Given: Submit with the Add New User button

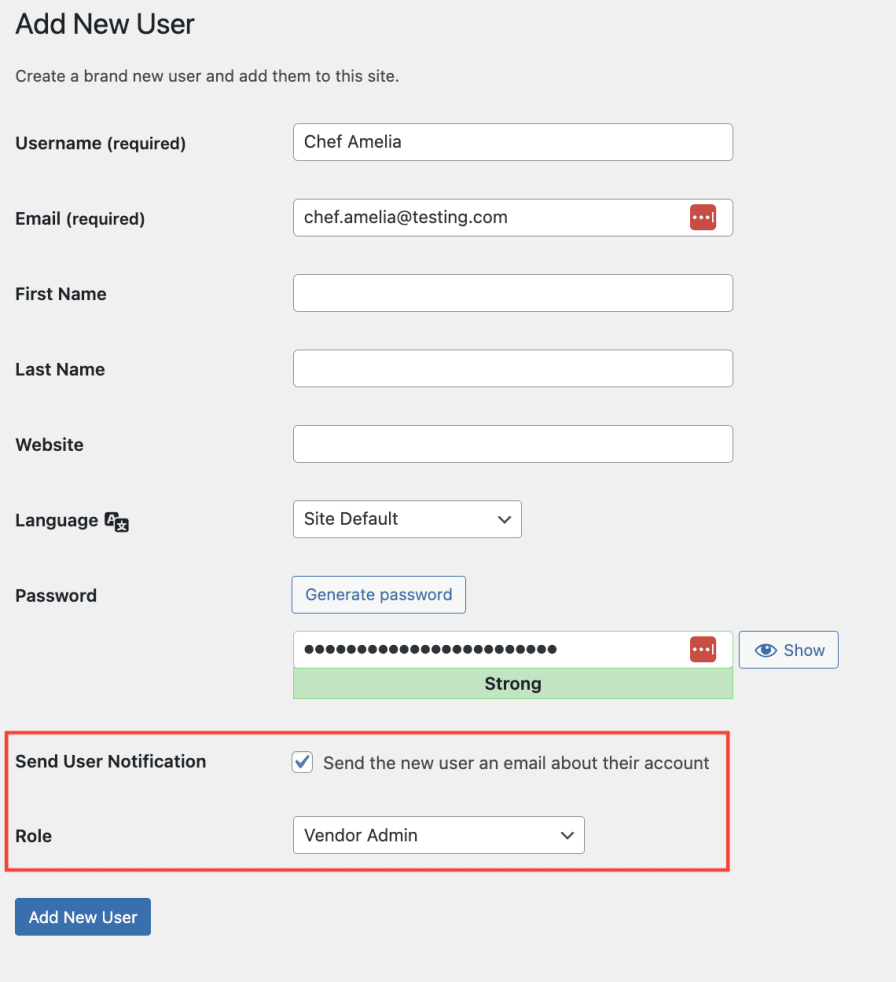Looking at the screenshot, I should [x=83, y=917].
